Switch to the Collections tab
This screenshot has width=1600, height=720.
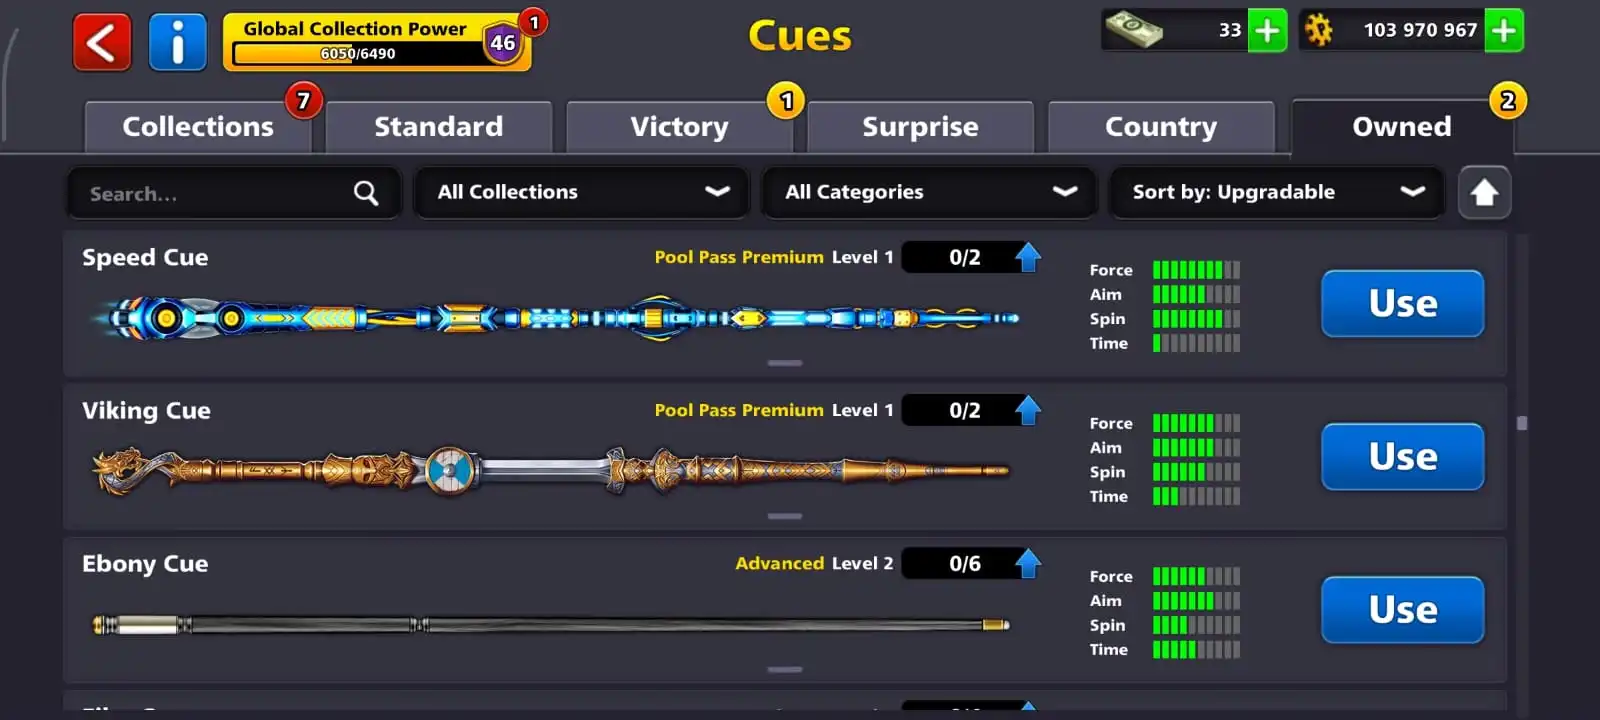pos(198,127)
